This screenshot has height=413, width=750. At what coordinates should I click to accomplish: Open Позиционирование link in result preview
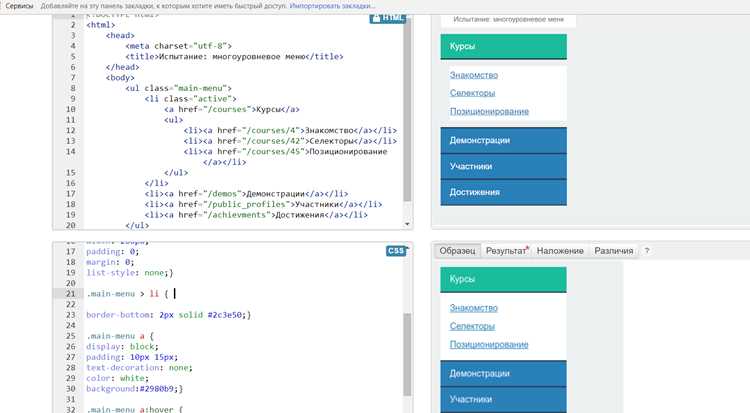[489, 111]
